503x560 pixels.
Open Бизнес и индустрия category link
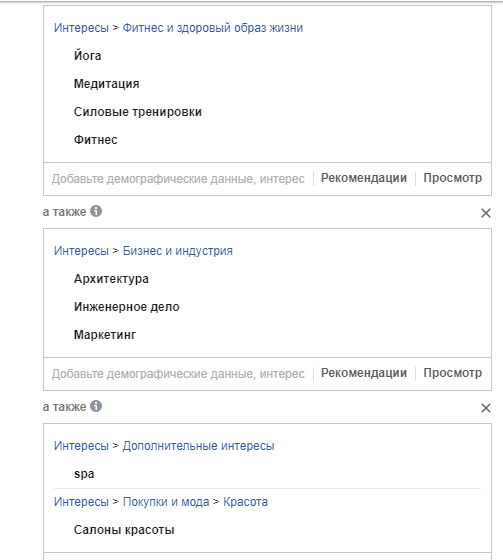pos(178,251)
